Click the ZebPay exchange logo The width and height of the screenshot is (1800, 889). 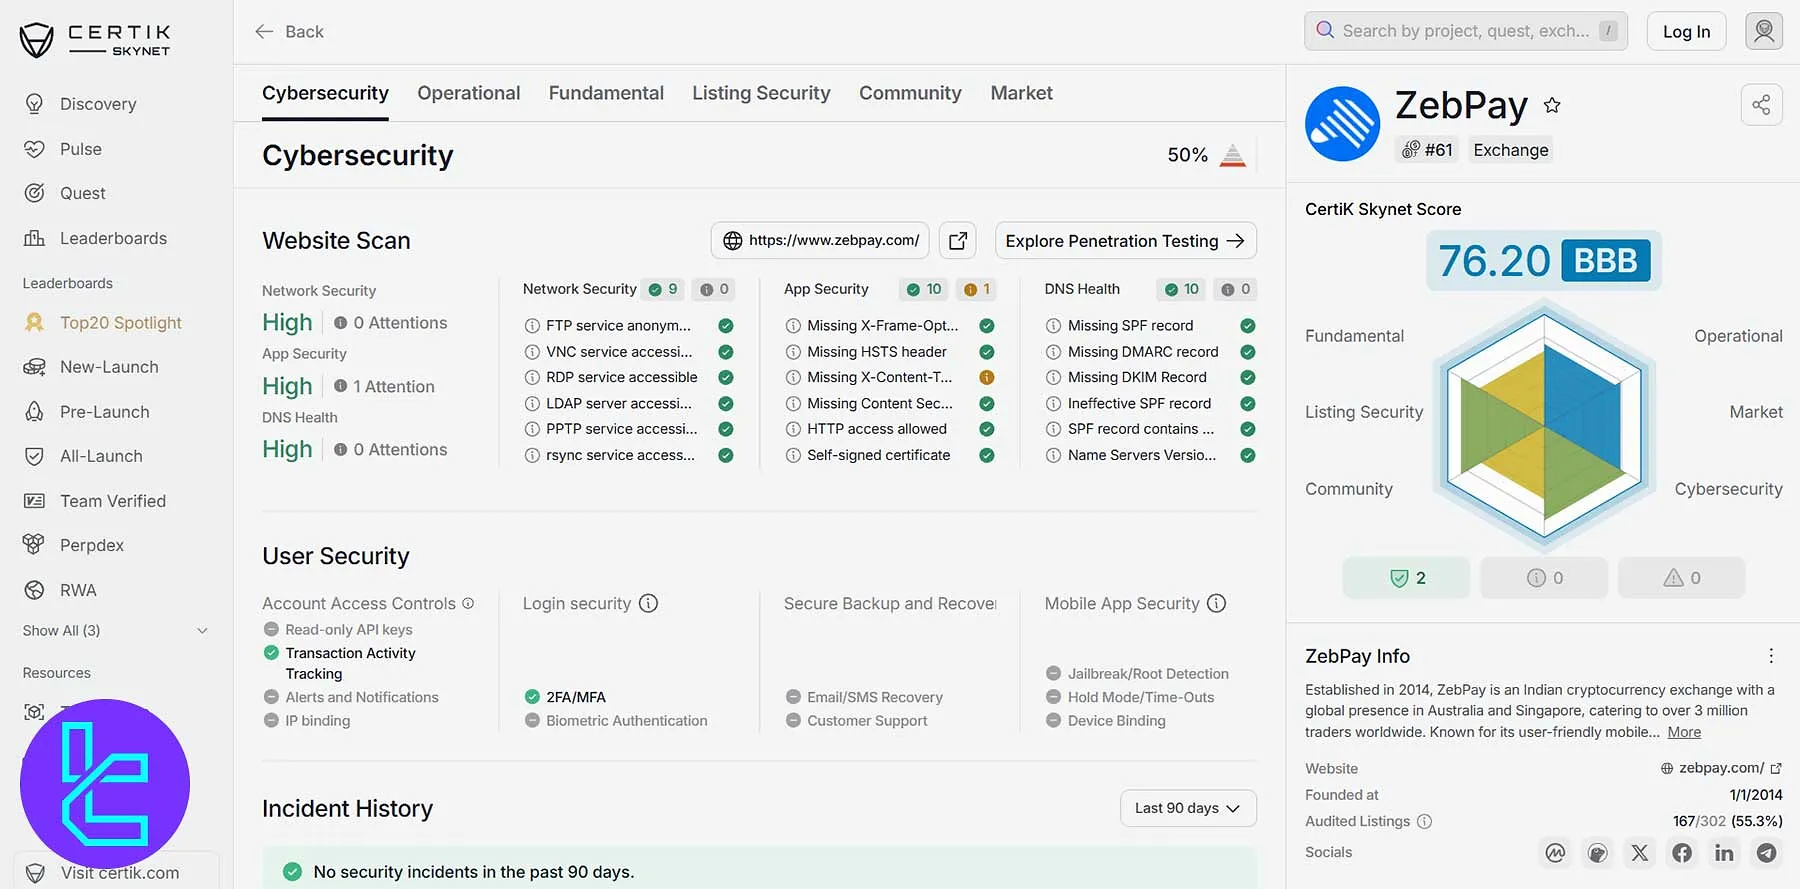[x=1342, y=124]
